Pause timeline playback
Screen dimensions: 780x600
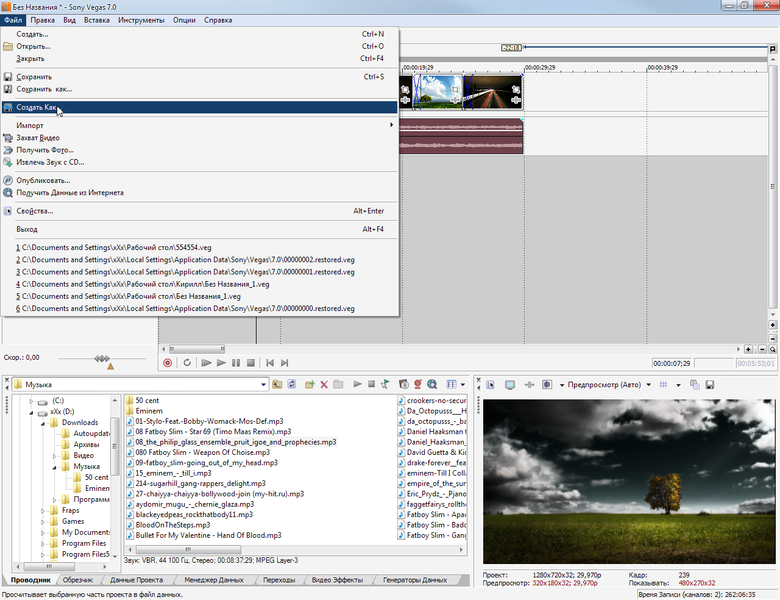(236, 363)
